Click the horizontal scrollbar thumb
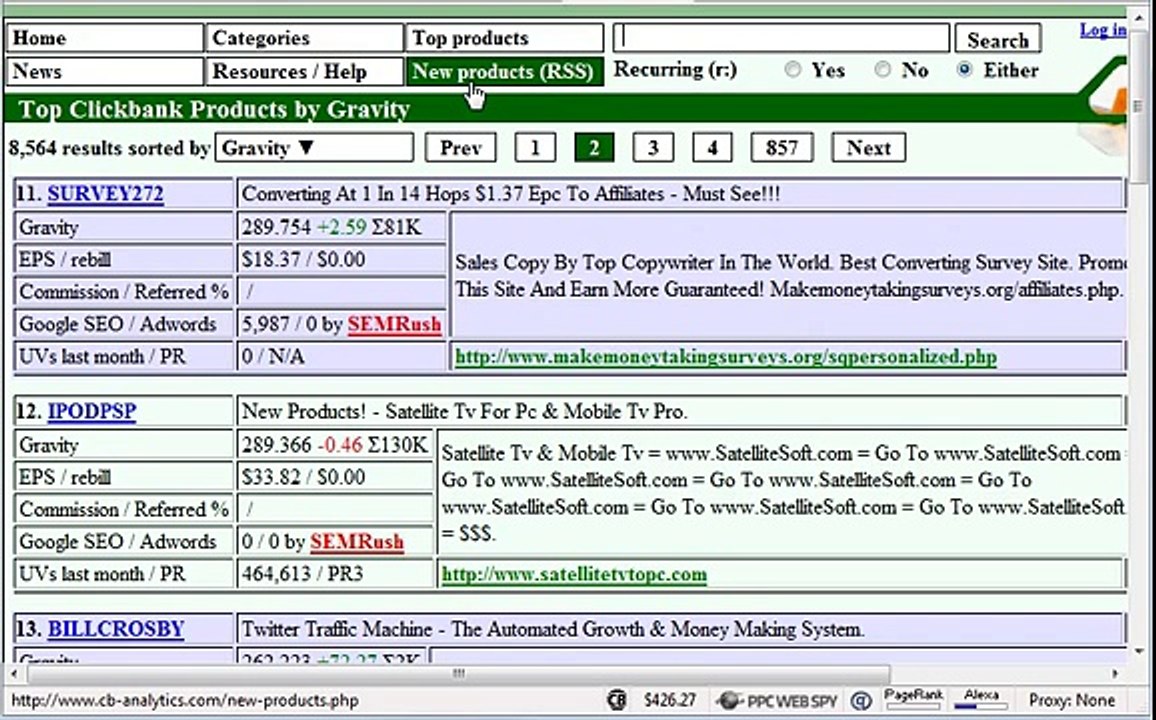Viewport: 1156px width, 720px height. tap(459, 674)
